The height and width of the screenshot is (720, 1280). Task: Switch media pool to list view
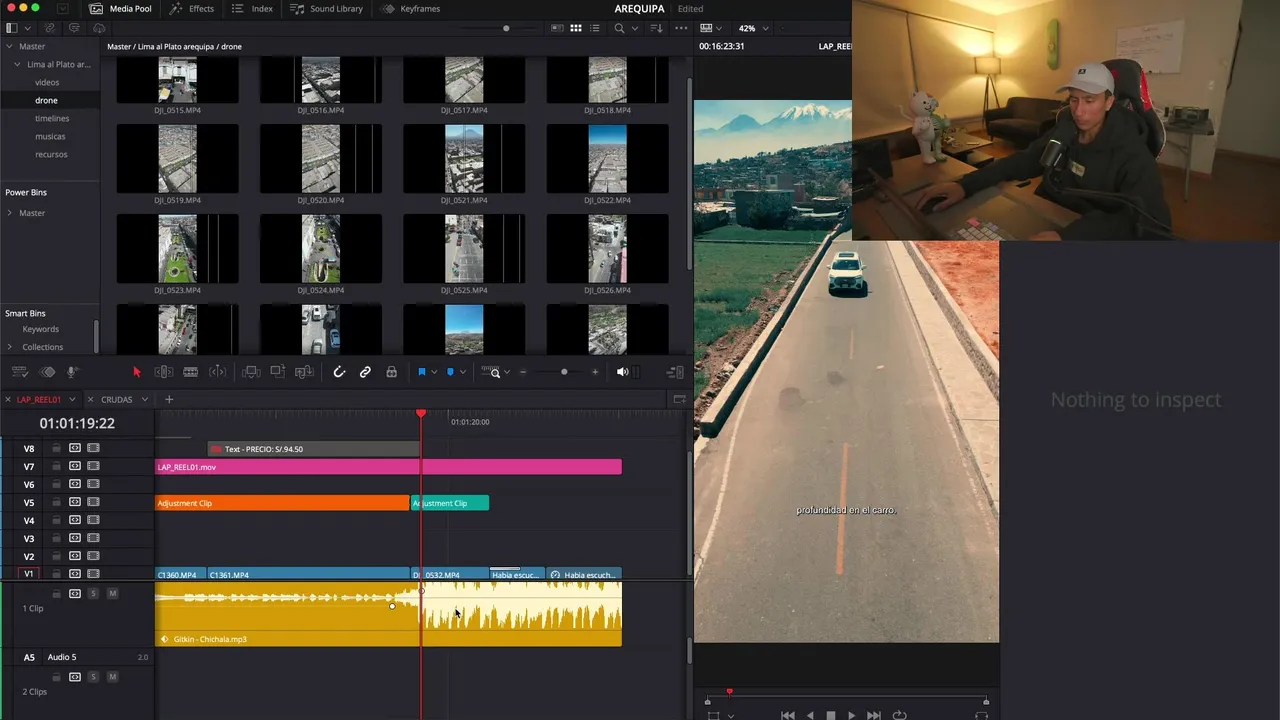597,28
